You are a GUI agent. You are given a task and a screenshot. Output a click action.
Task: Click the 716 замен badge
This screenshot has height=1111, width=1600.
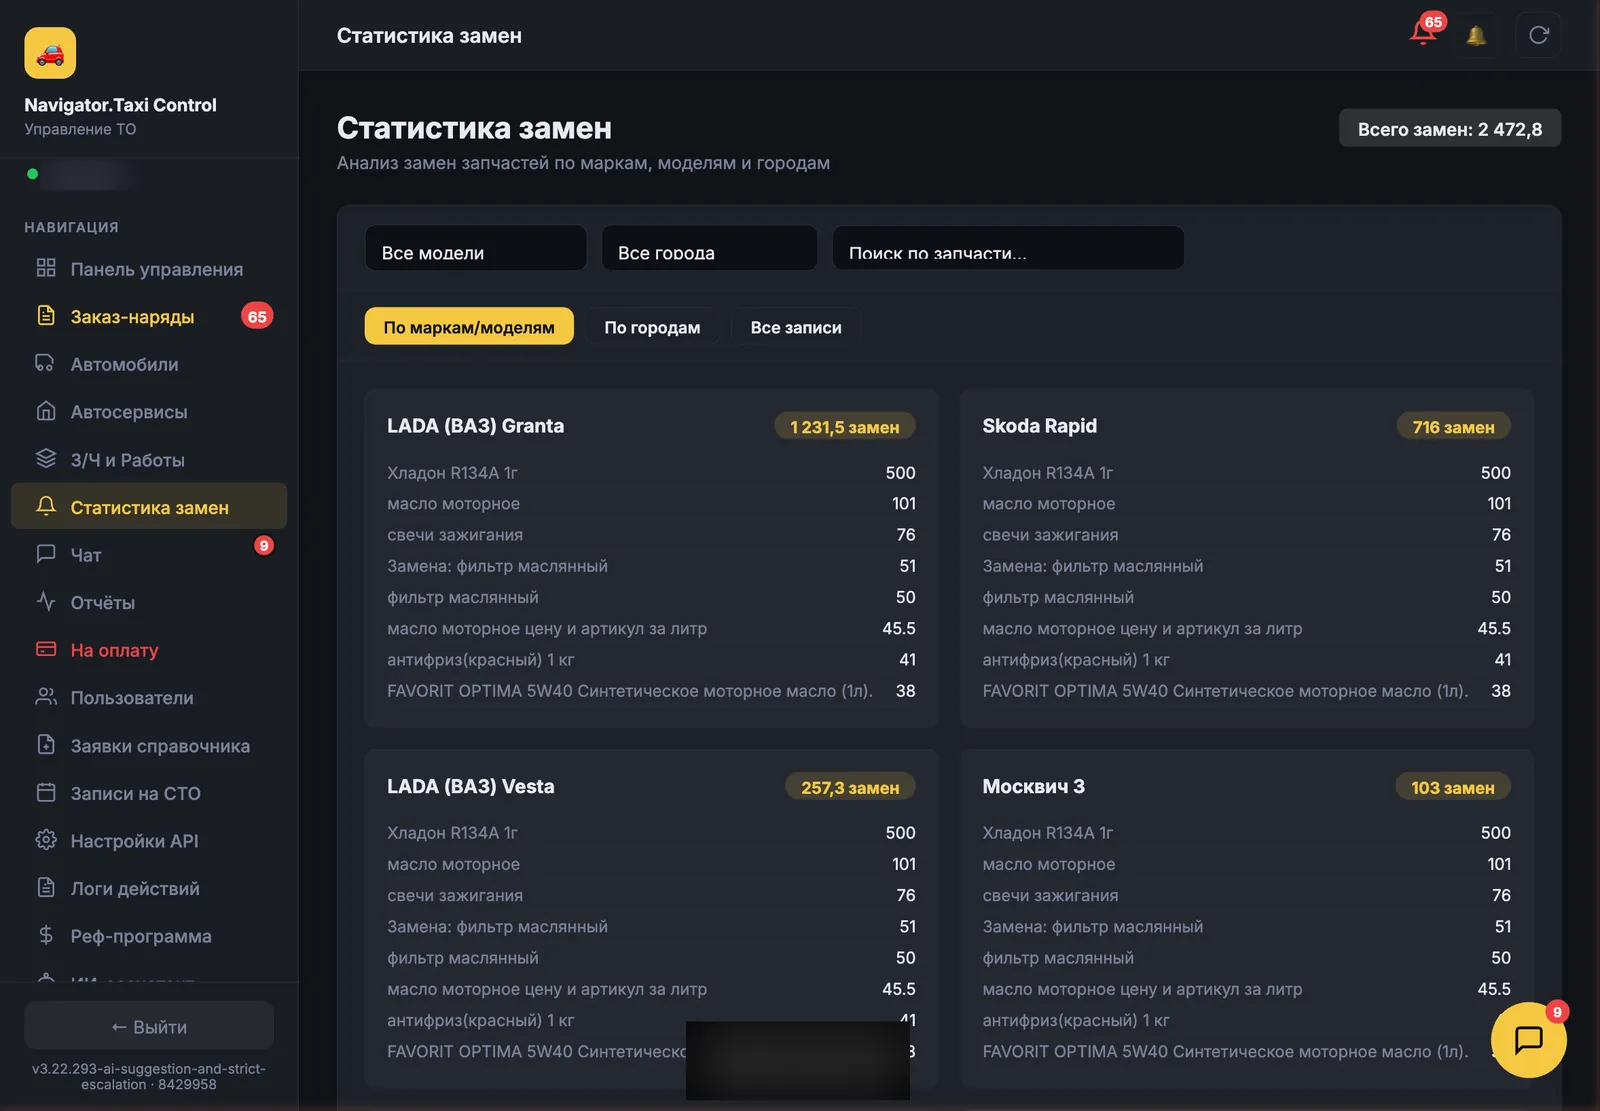tap(1454, 427)
